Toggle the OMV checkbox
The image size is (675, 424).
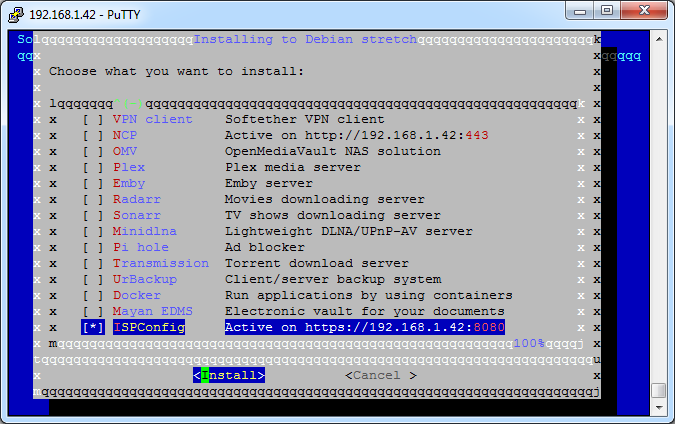[93, 152]
